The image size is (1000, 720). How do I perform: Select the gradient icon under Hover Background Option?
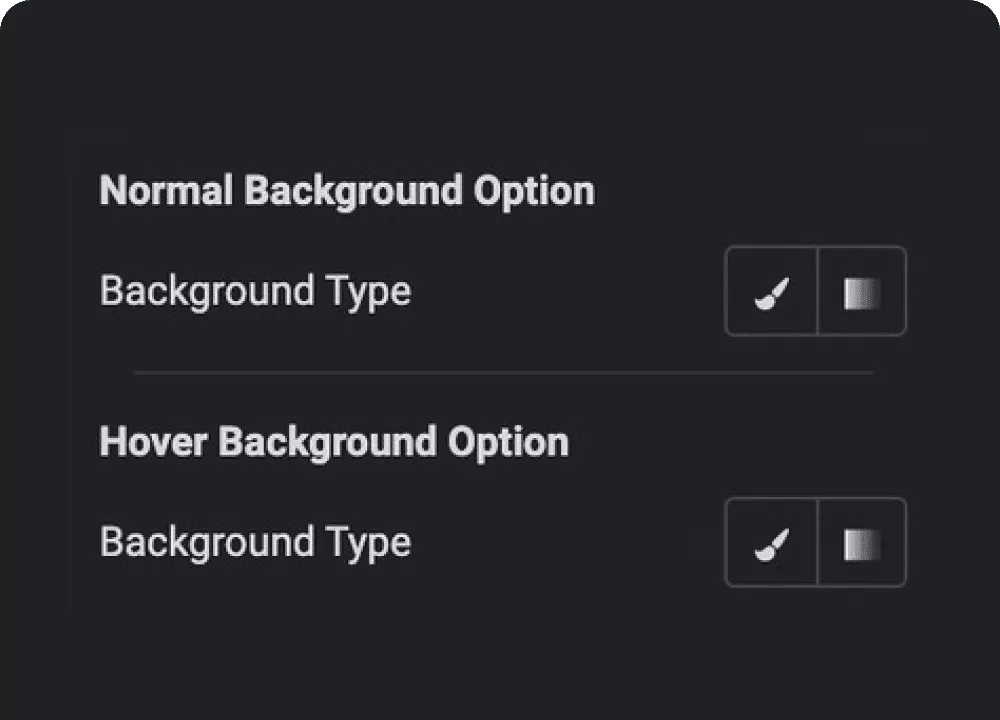(x=862, y=542)
